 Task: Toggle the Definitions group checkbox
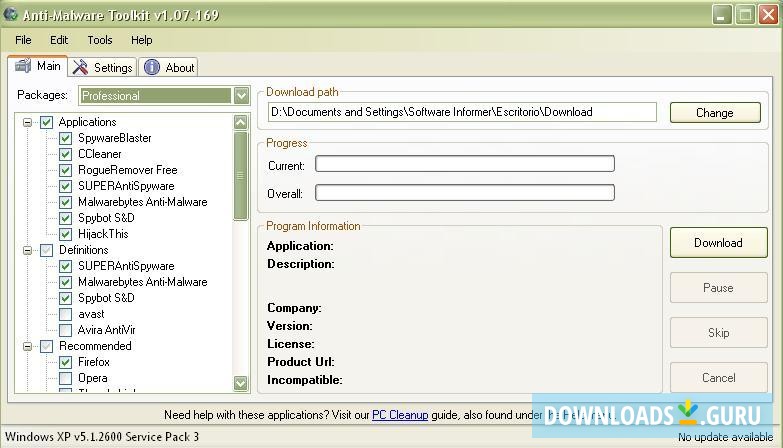[x=46, y=250]
